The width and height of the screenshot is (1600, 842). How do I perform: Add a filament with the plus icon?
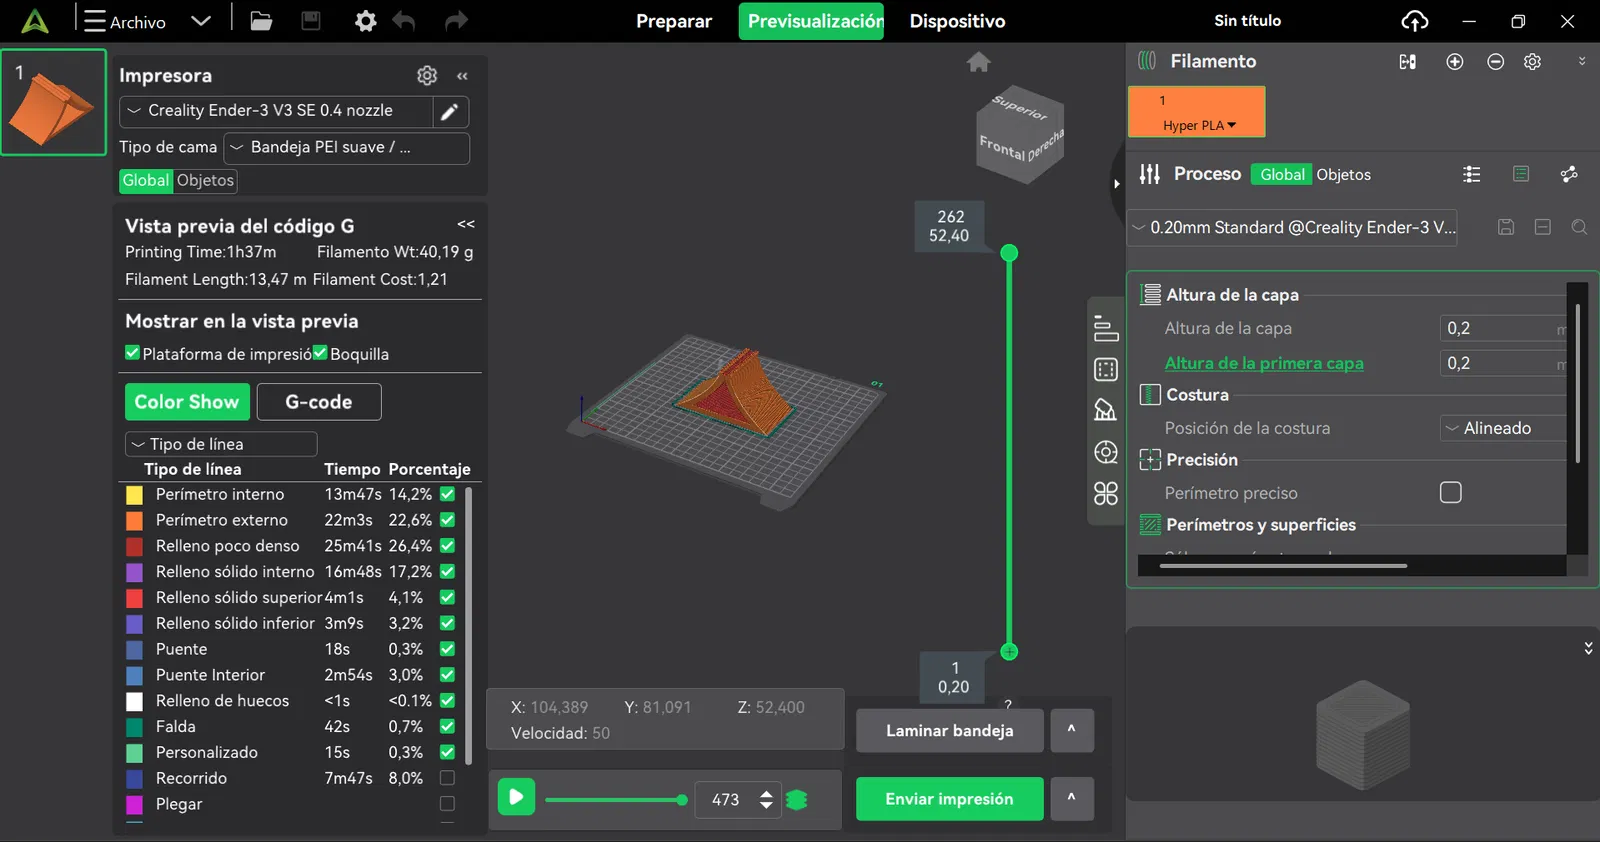pyautogui.click(x=1455, y=62)
